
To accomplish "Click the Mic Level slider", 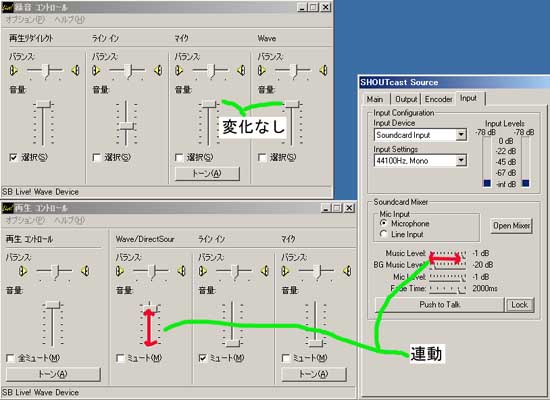I will tap(448, 278).
